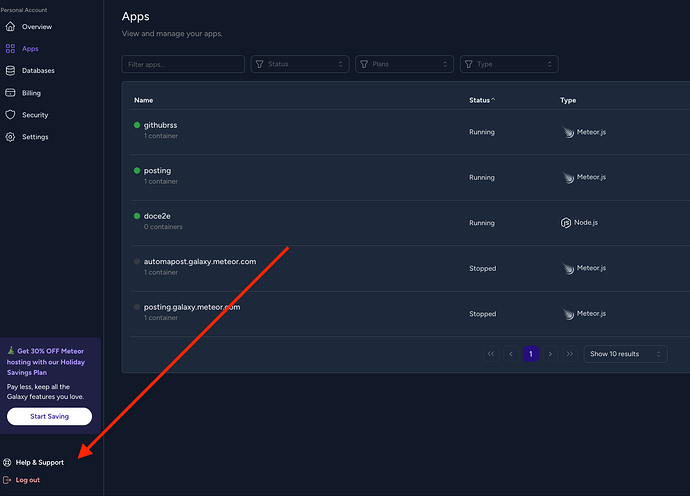Screen dimensions: 690x496
Task: Click the Node.js icon for doce2e
Action: click(566, 223)
